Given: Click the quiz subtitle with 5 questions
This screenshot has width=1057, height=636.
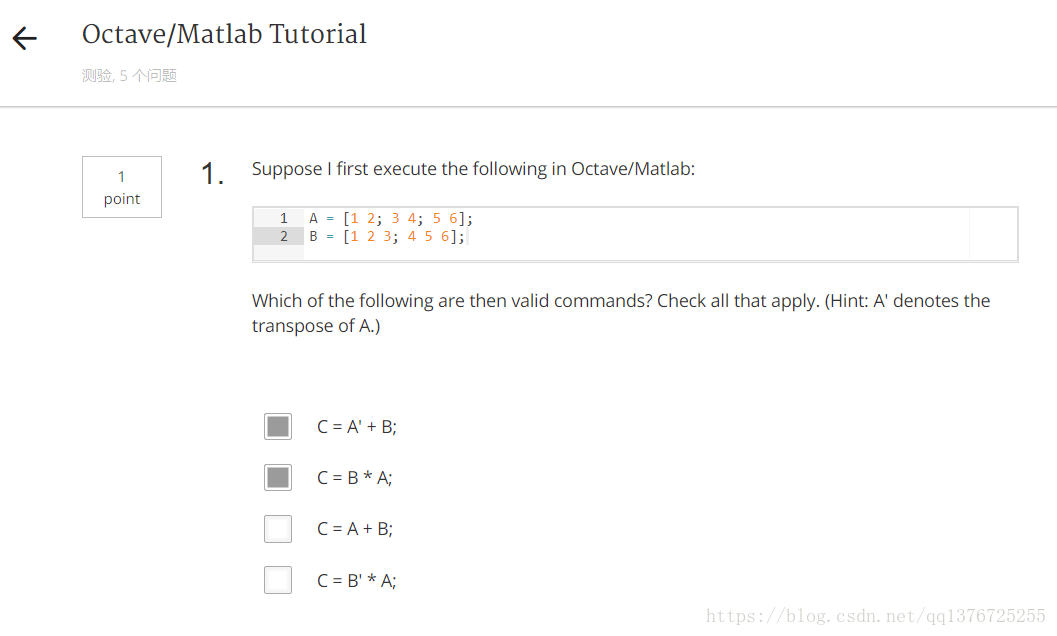Looking at the screenshot, I should point(129,76).
